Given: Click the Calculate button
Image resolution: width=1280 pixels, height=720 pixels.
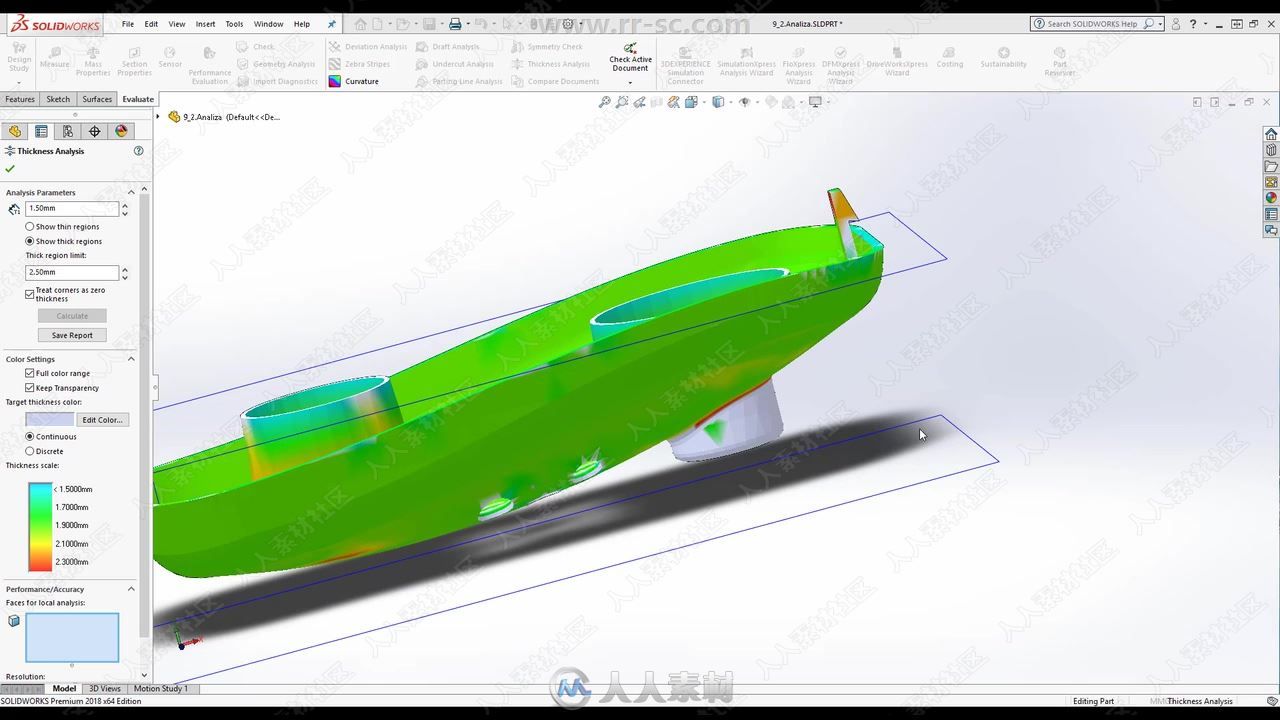Looking at the screenshot, I should pos(72,316).
